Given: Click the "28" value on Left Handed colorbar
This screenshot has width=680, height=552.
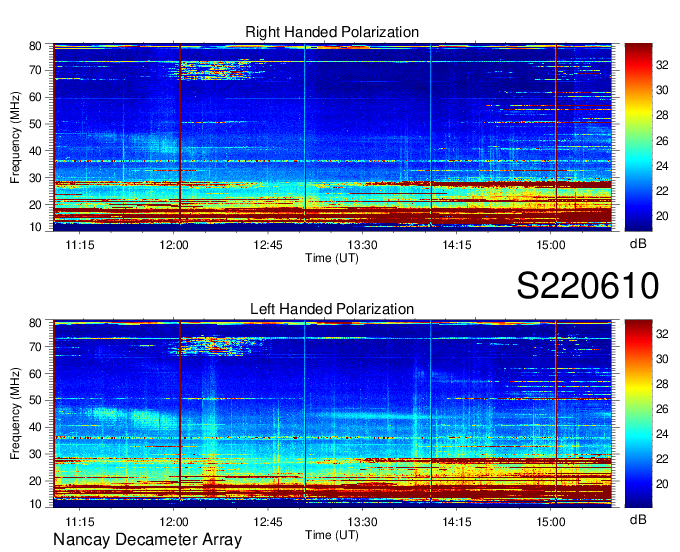Looking at the screenshot, I should click(662, 384).
